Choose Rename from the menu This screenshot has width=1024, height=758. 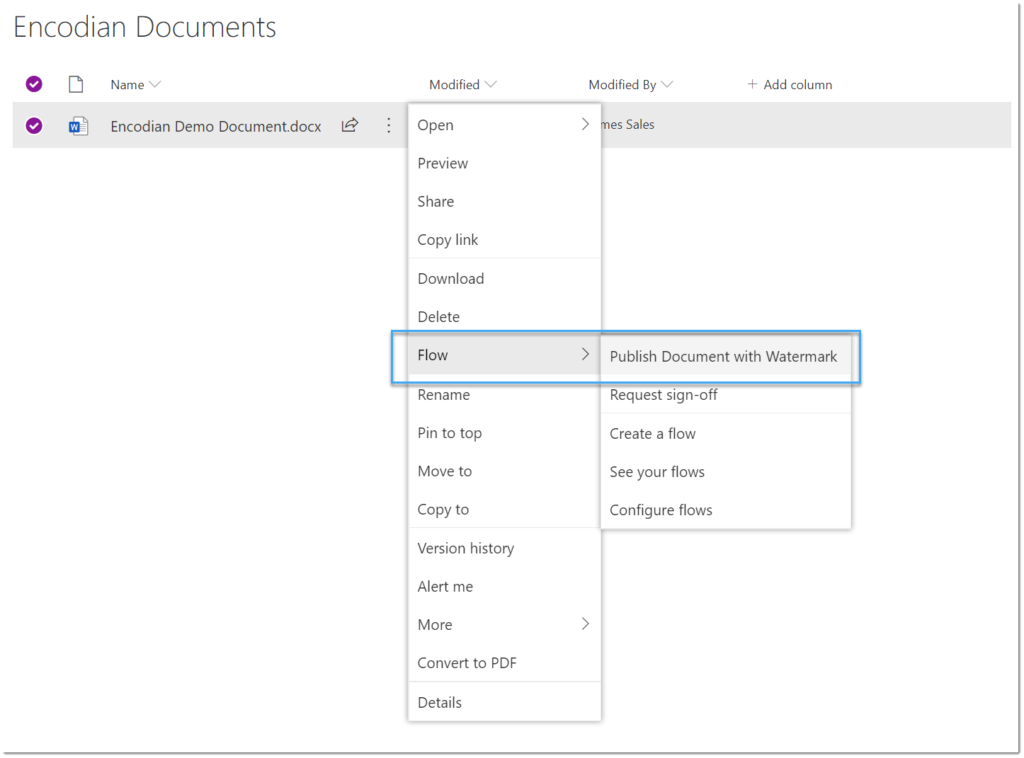pos(504,394)
